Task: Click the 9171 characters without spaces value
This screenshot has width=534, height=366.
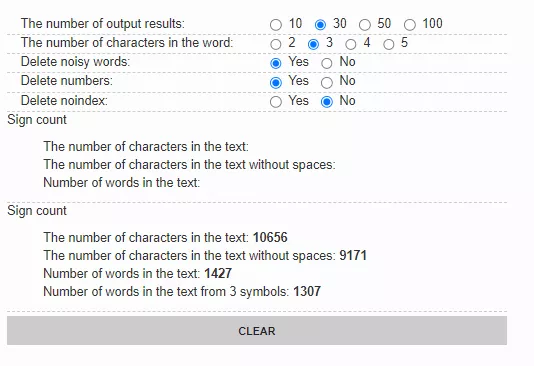Action: (353, 255)
